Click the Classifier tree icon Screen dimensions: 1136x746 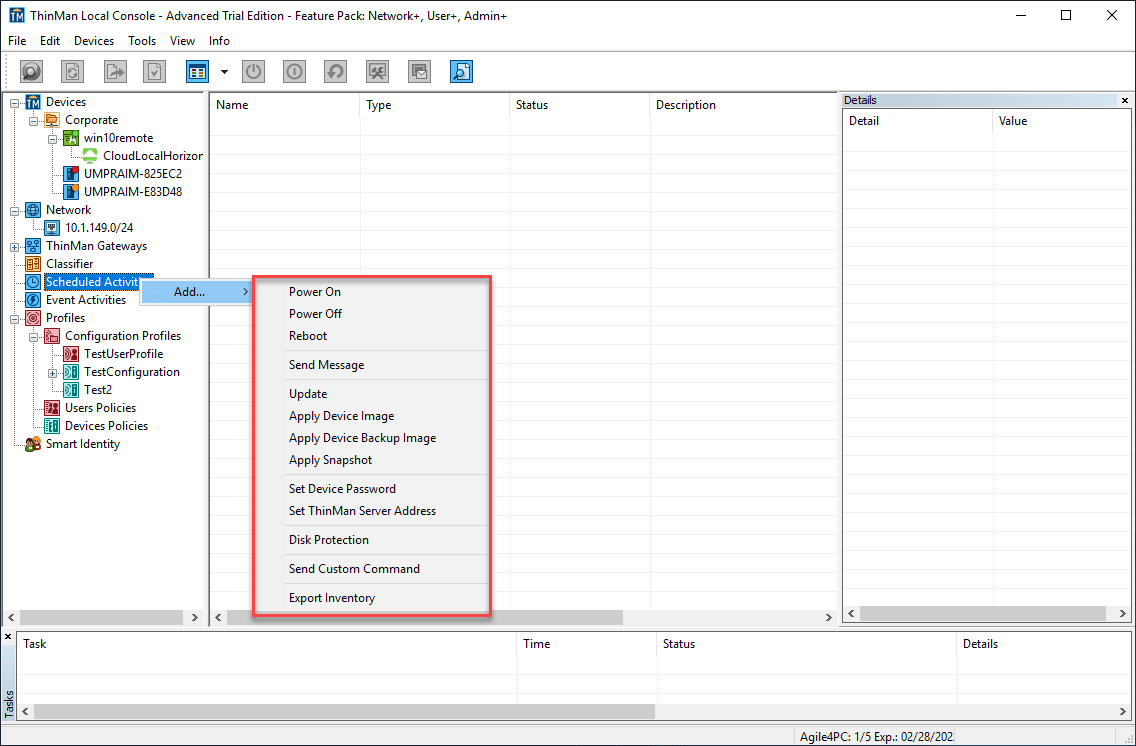tap(33, 264)
